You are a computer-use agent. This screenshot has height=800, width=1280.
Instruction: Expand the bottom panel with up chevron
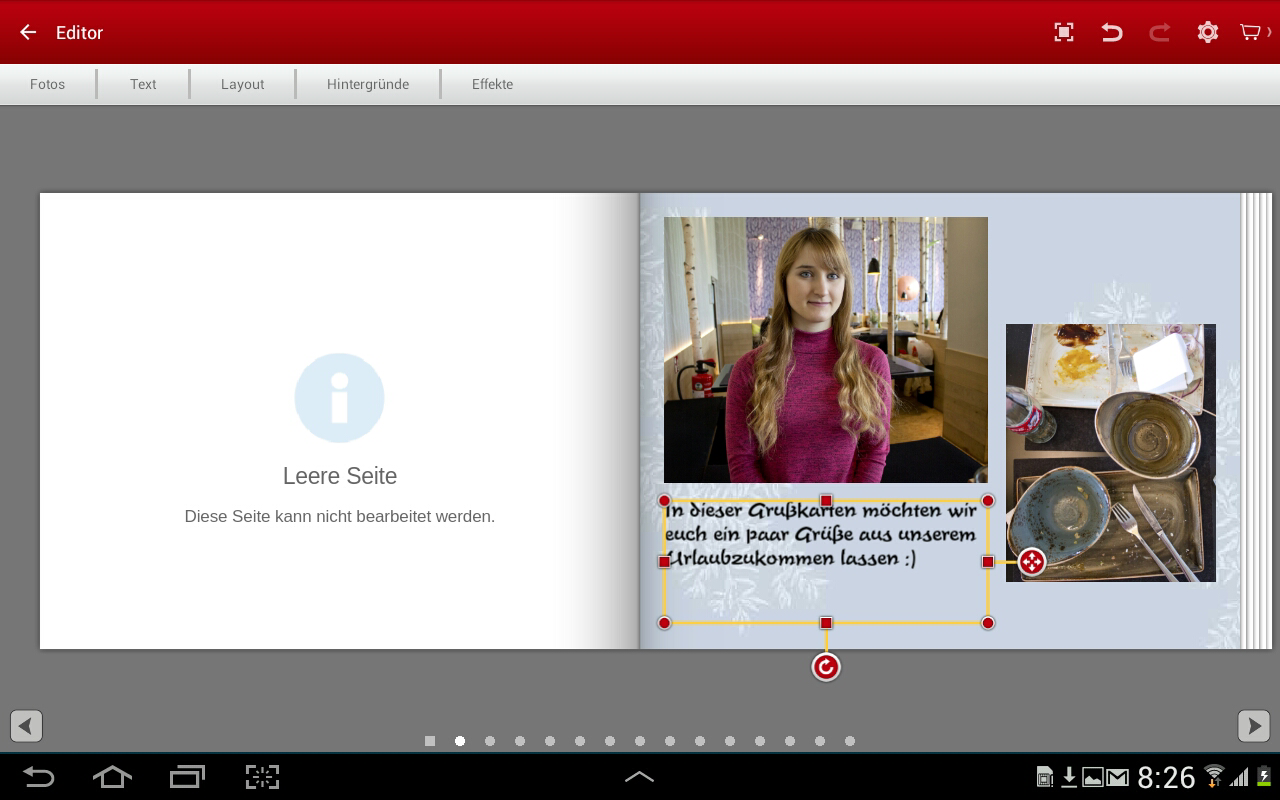coord(639,777)
